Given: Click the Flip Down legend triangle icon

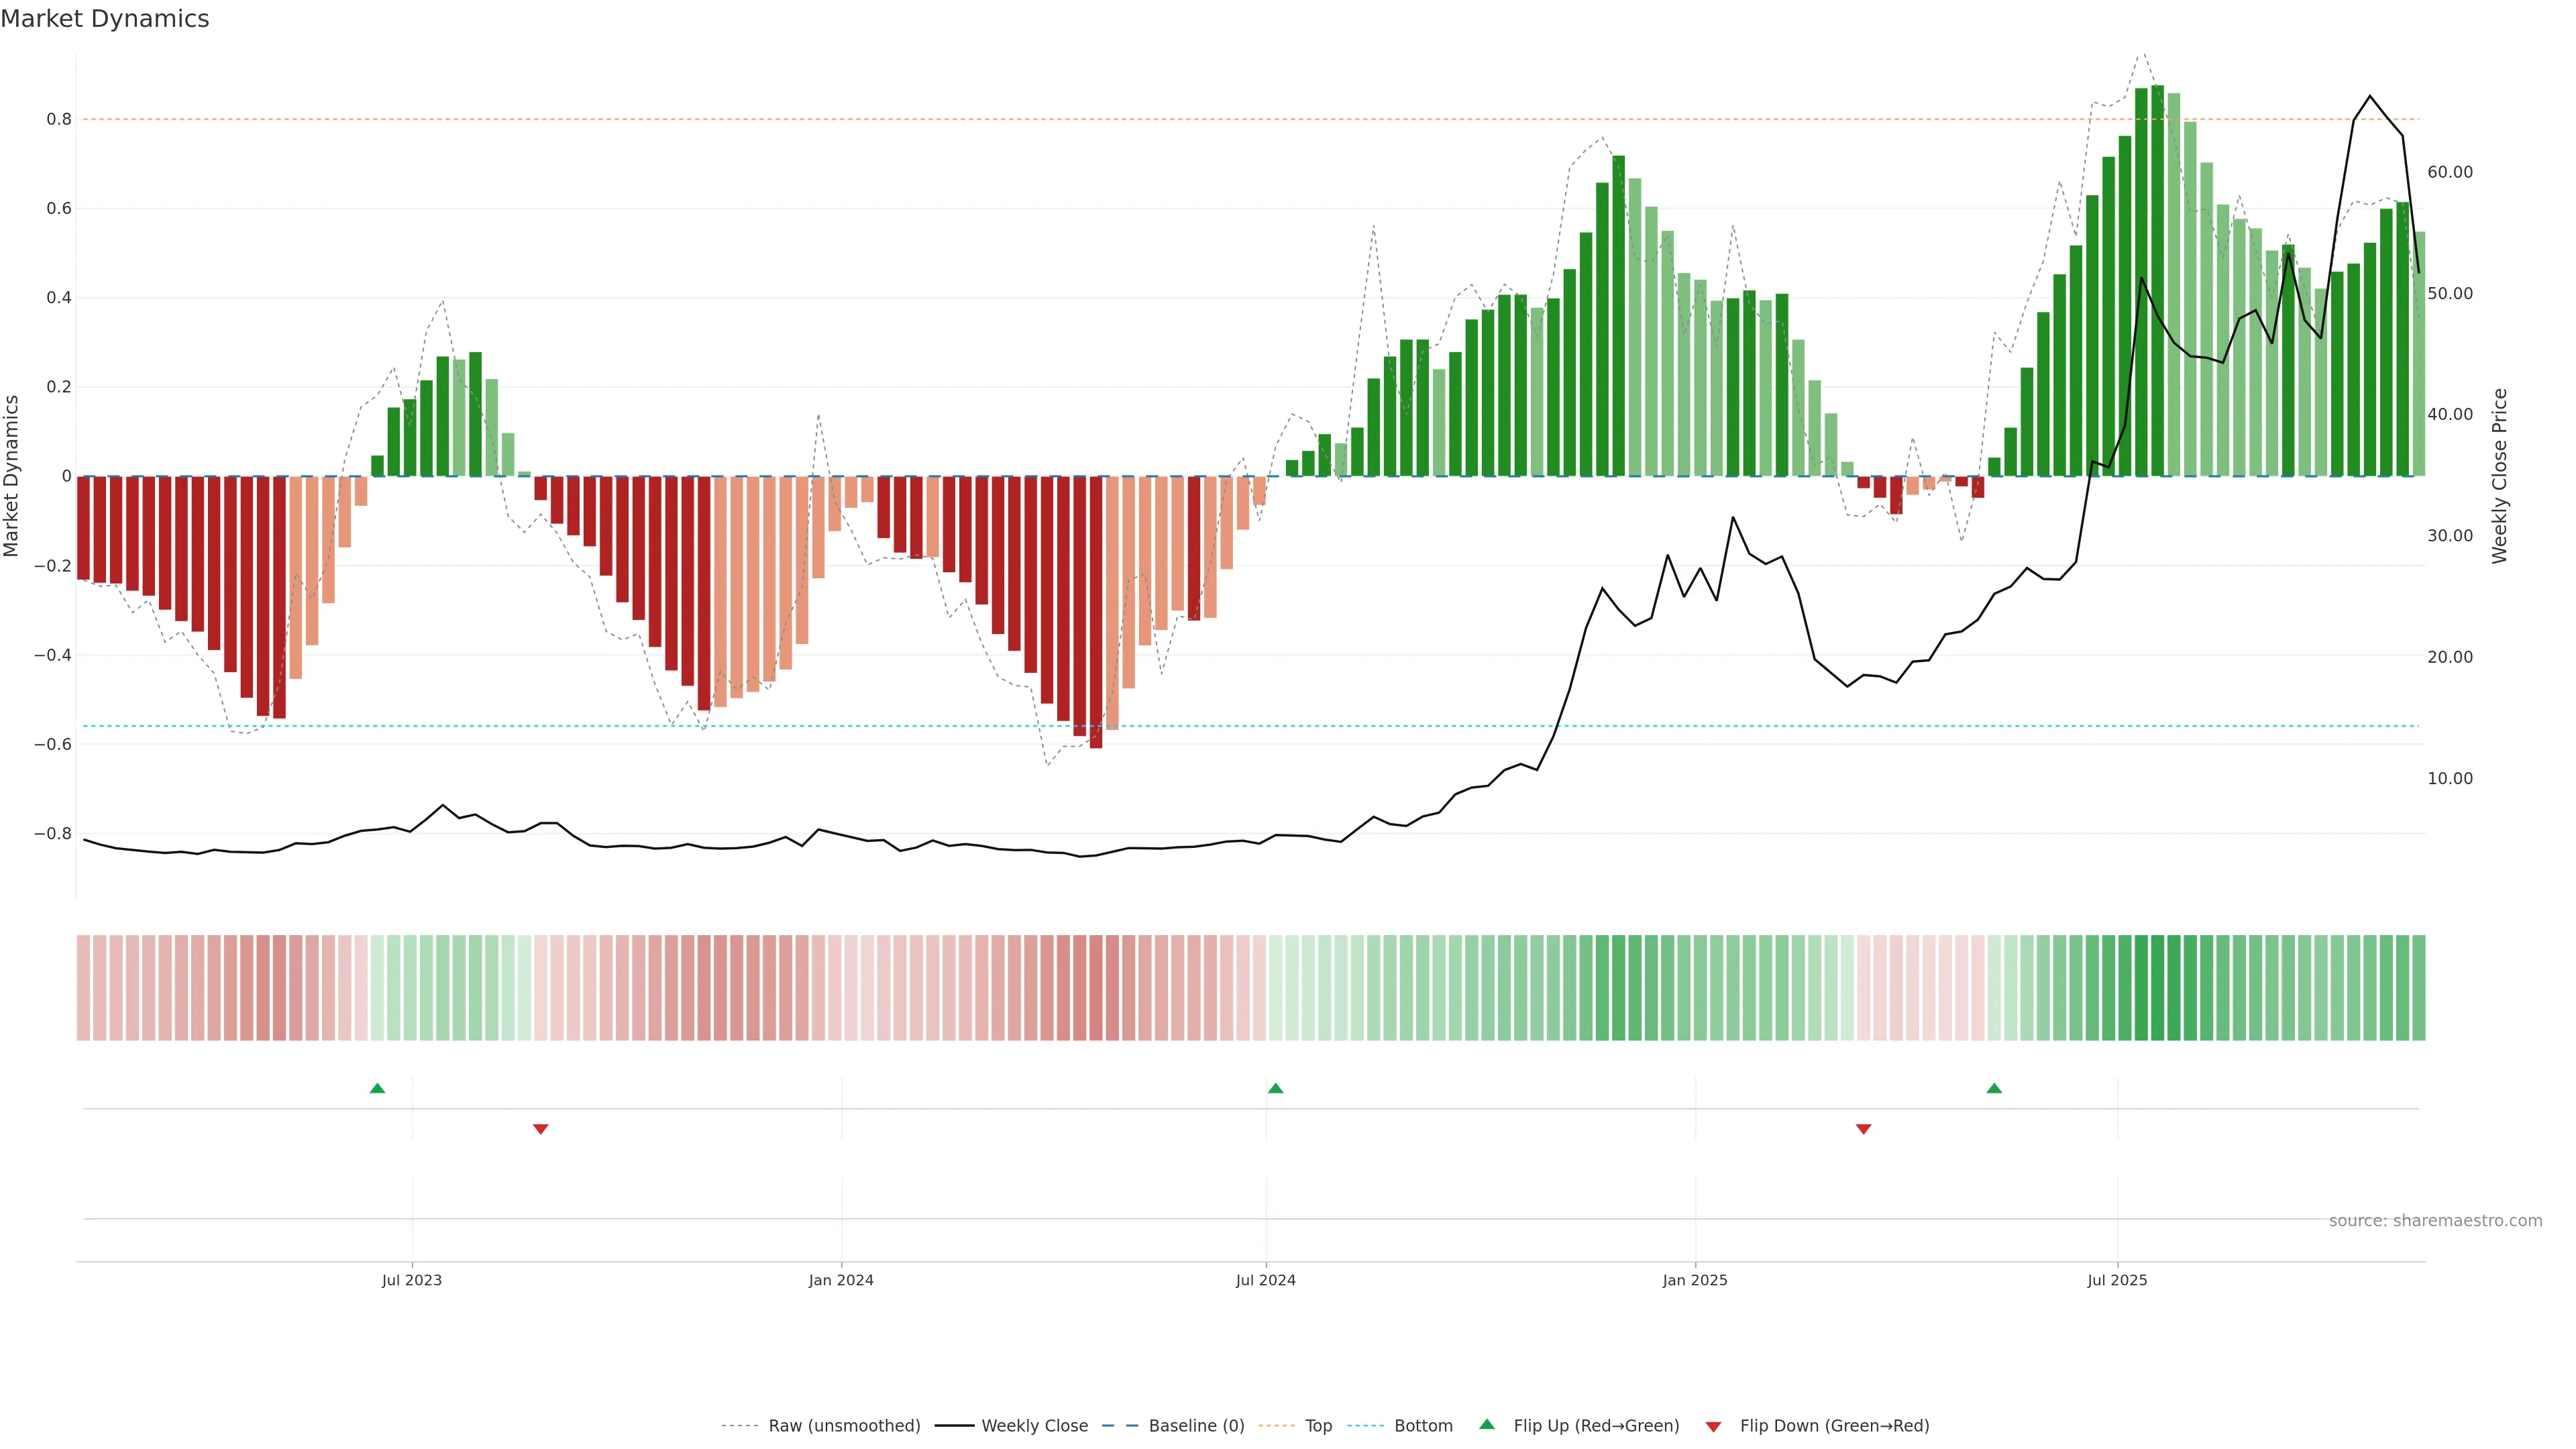Looking at the screenshot, I should coord(1713,1427).
